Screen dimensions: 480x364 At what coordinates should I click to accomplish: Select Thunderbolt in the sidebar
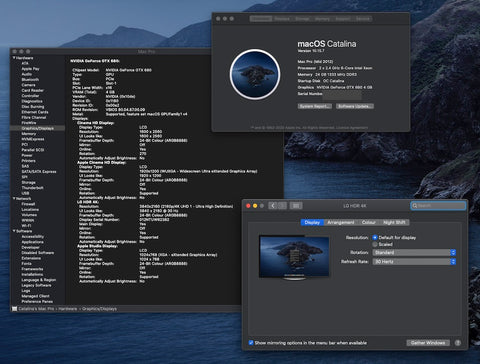pyautogui.click(x=32, y=188)
